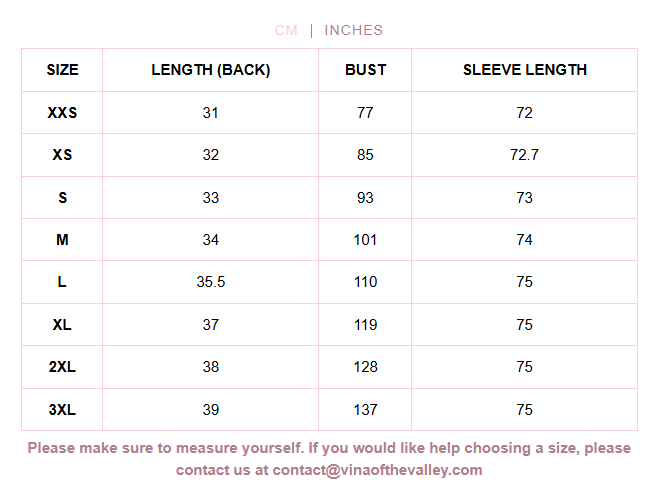Select the 3XL size row label
Image resolution: width=658 pixels, height=492 pixels.
click(62, 409)
